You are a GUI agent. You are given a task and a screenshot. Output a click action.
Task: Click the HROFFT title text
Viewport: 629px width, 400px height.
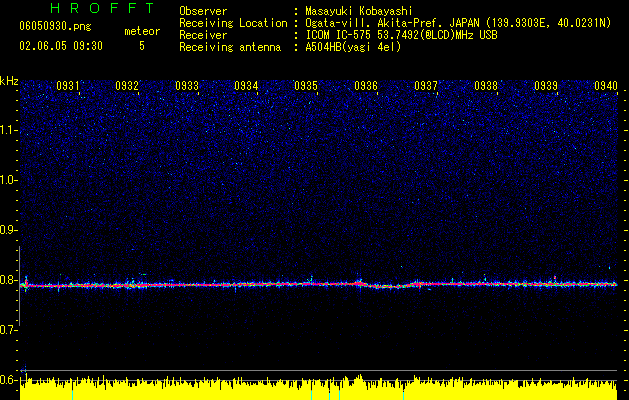[102, 8]
